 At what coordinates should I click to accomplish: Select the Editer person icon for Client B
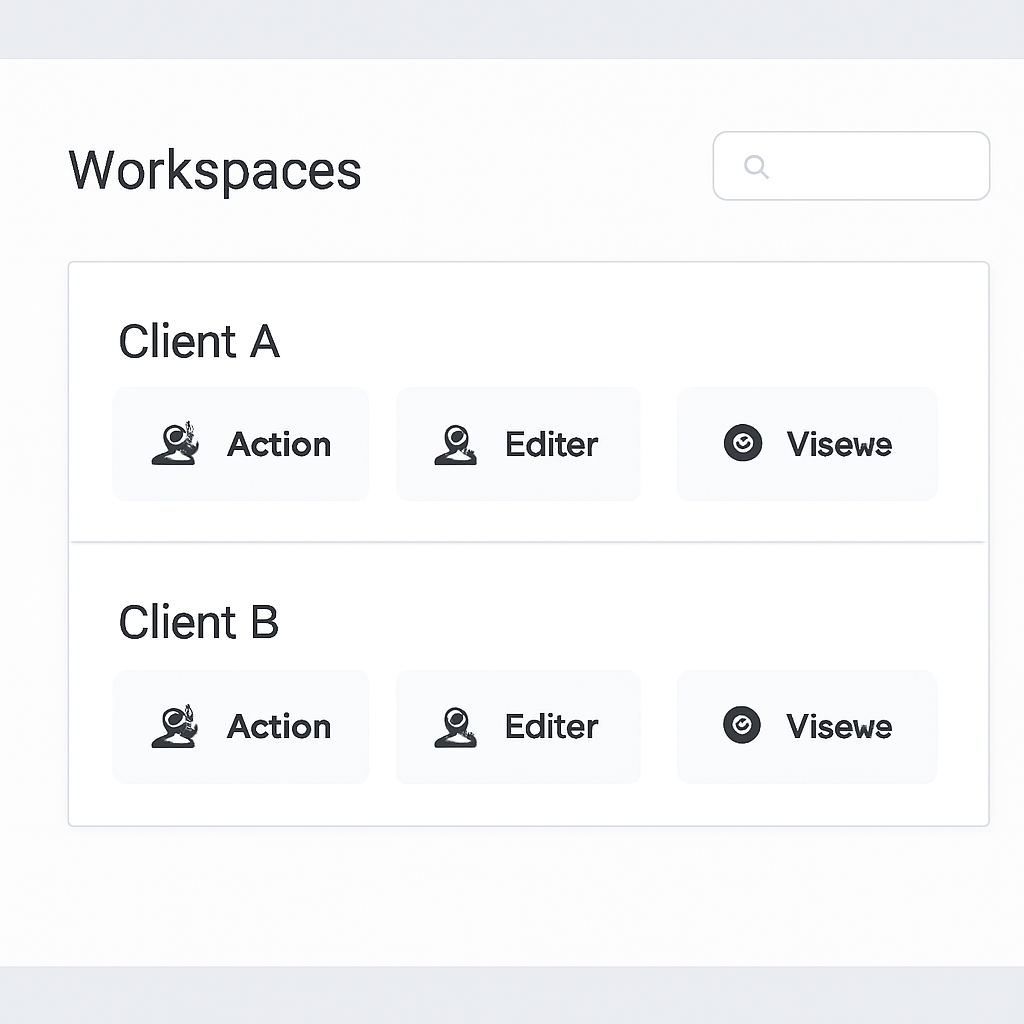click(x=455, y=727)
